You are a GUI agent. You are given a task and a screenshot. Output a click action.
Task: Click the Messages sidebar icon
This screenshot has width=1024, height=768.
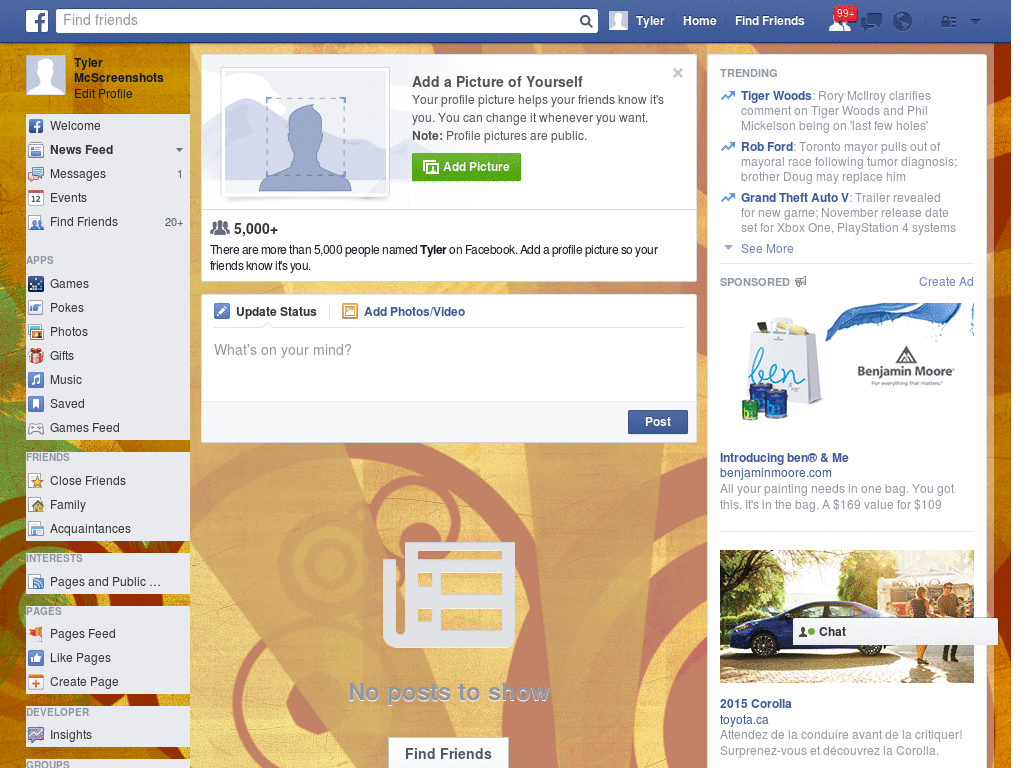[x=36, y=174]
